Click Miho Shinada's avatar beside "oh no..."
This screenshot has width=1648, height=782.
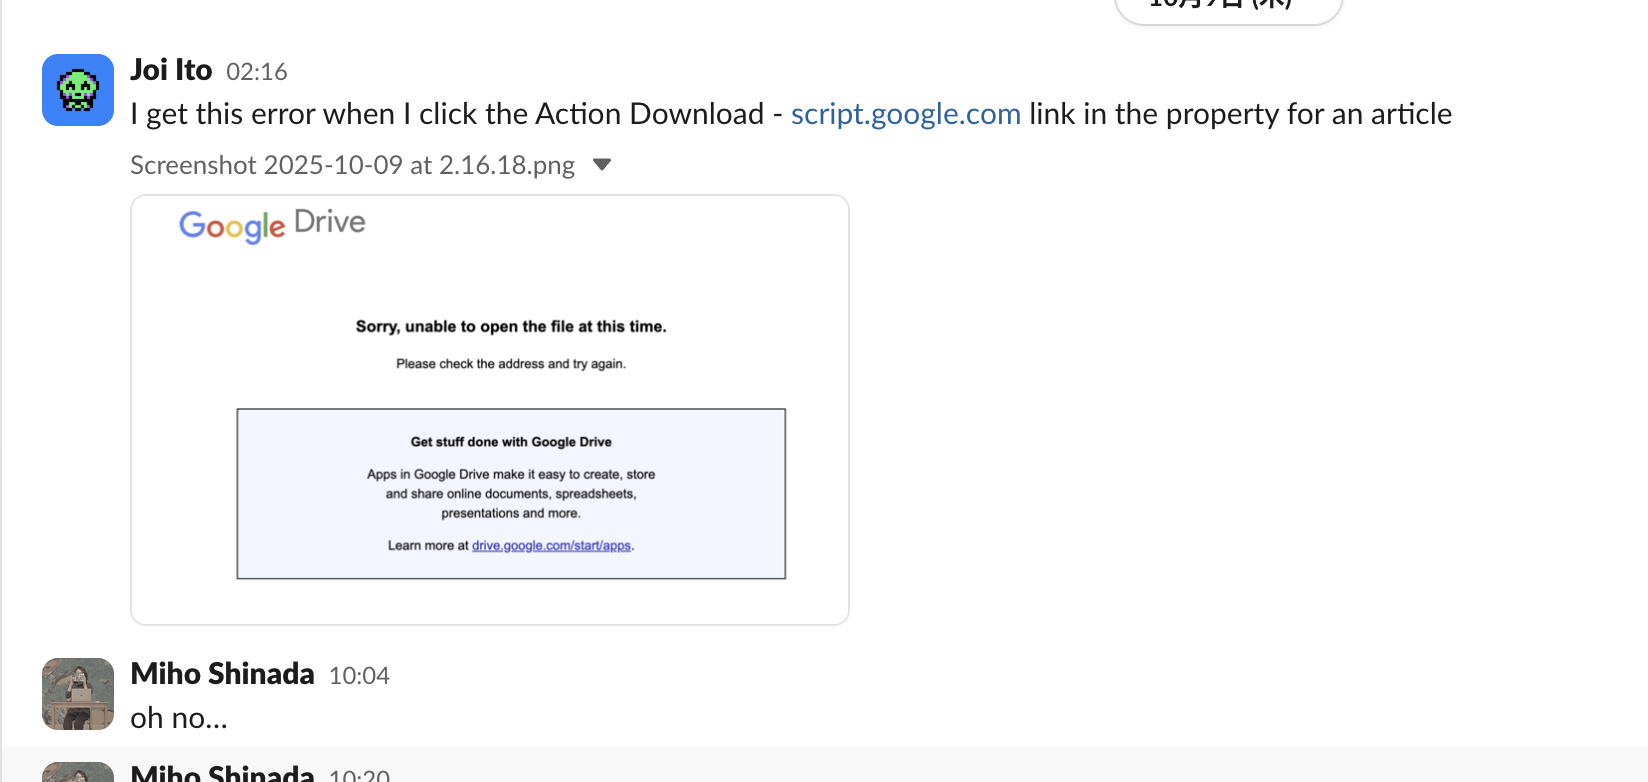pos(78,693)
